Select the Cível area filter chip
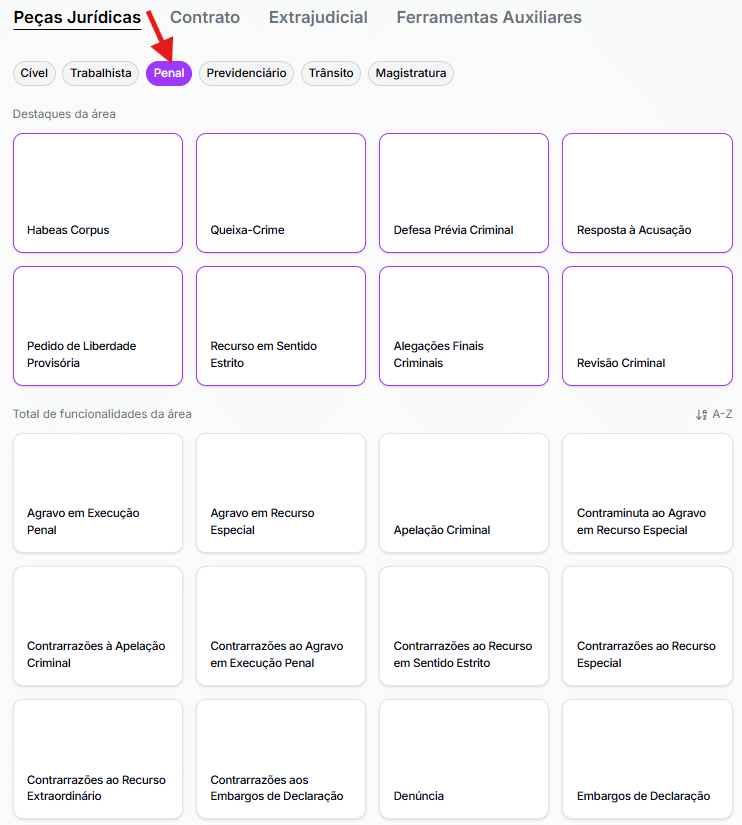Screen dimensions: 742x825 pos(34,73)
